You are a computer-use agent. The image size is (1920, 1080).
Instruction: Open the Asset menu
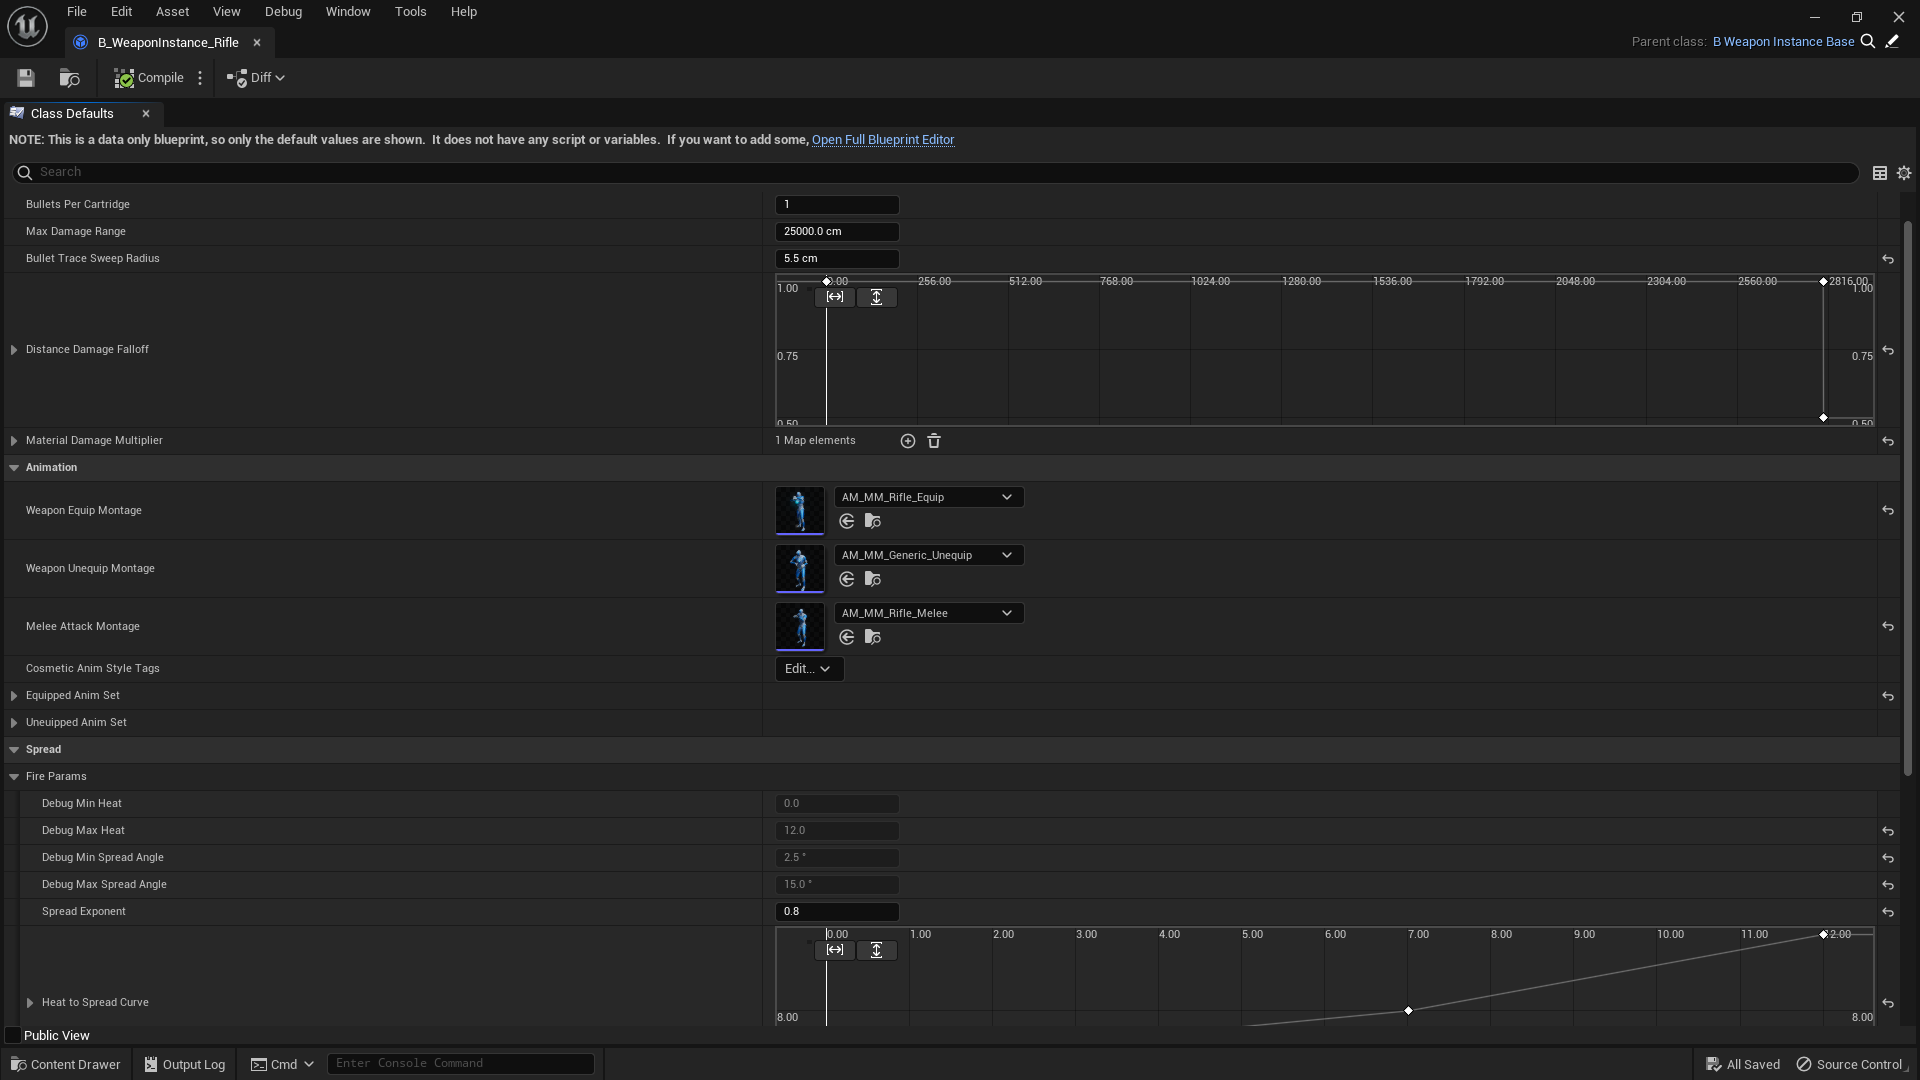click(x=172, y=12)
